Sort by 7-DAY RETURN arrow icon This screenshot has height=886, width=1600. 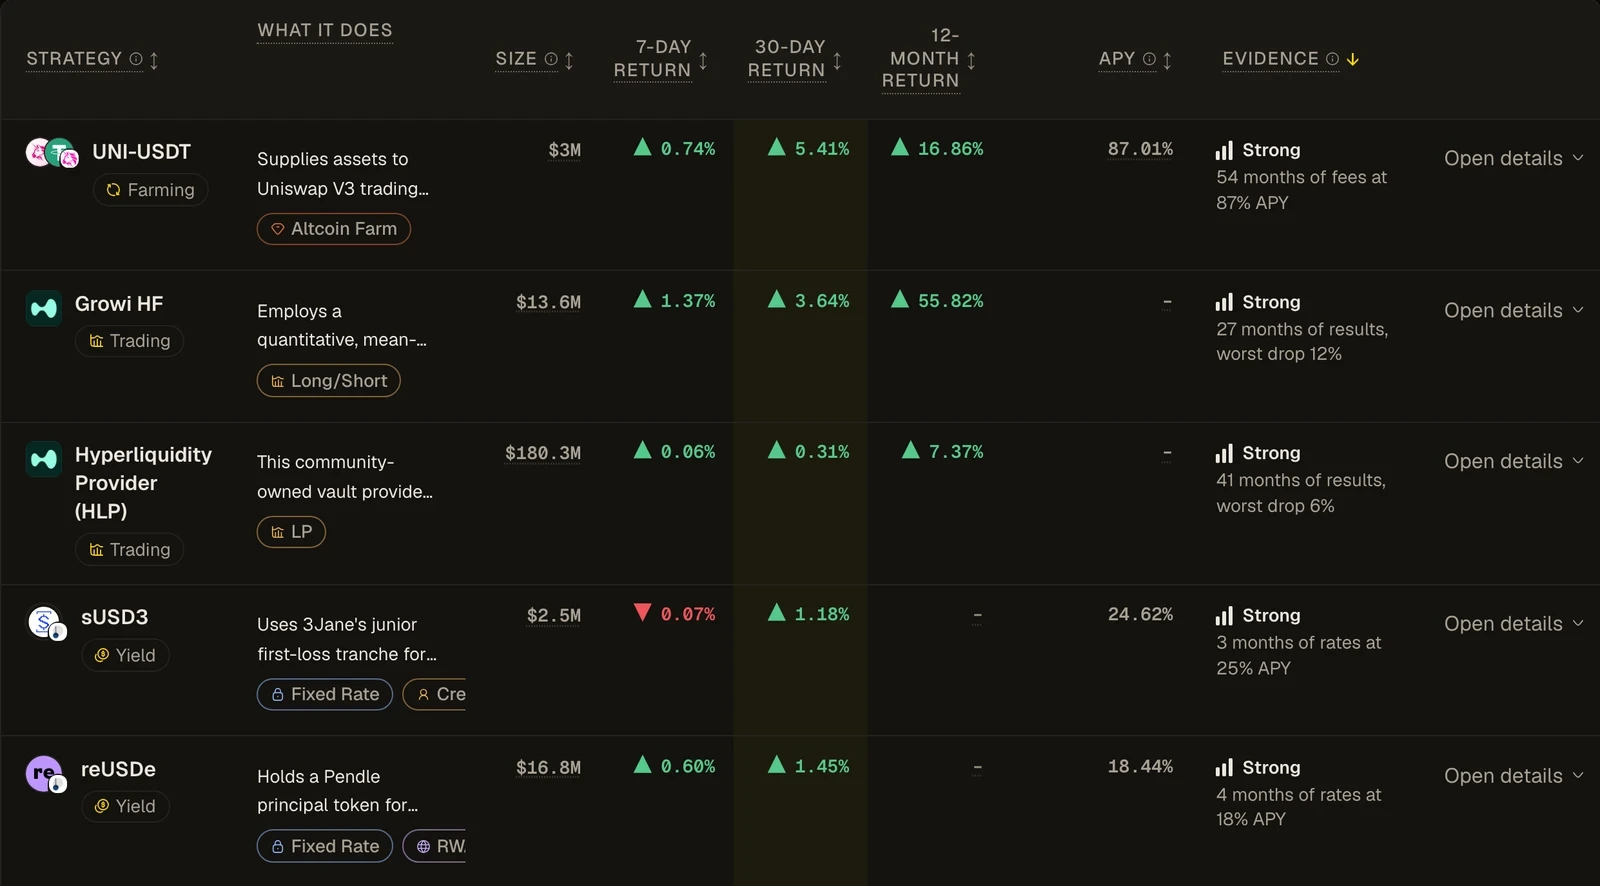click(x=703, y=60)
